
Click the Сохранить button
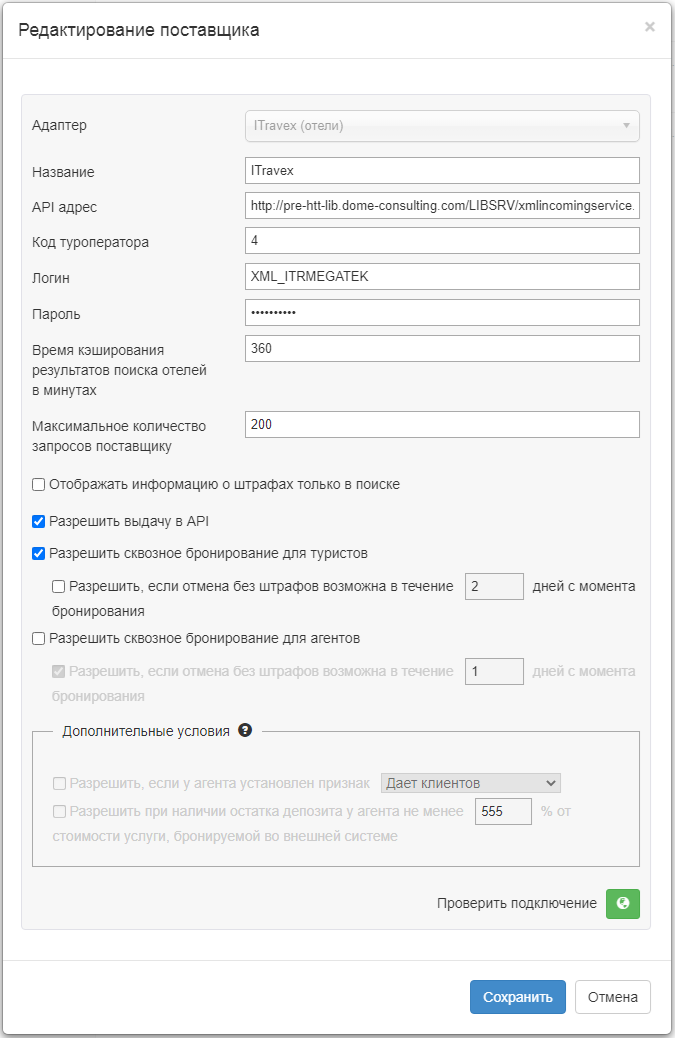coord(518,997)
